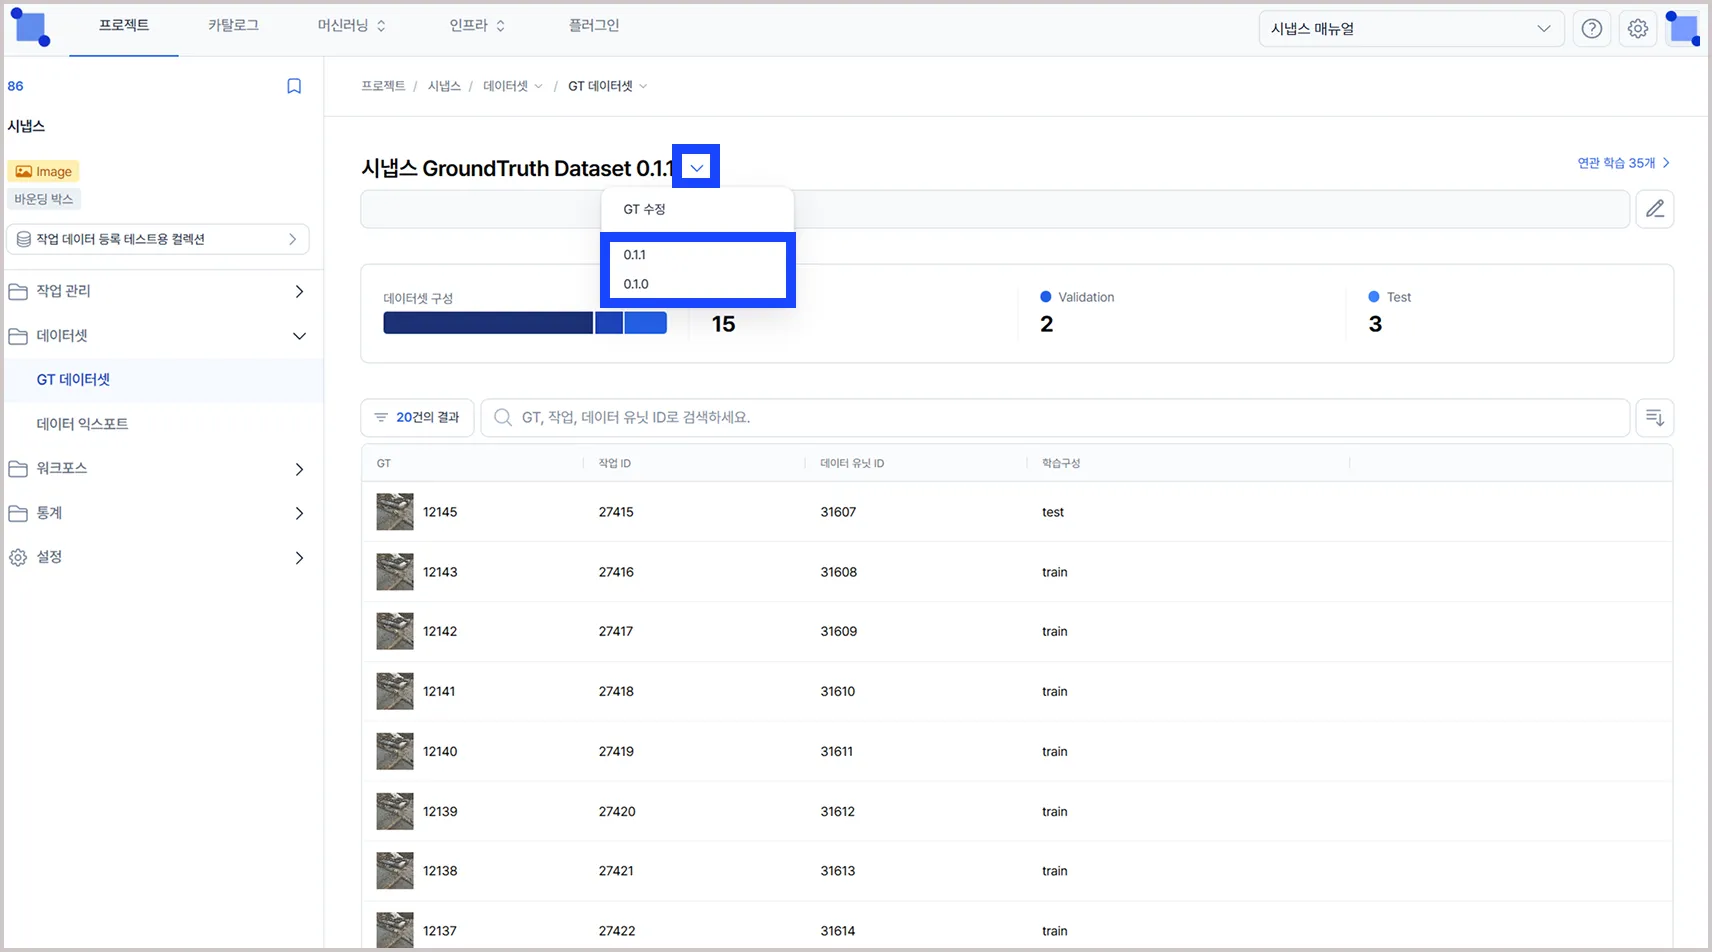
Task: Bookmark project 86 with the bookmark icon
Action: (x=294, y=86)
